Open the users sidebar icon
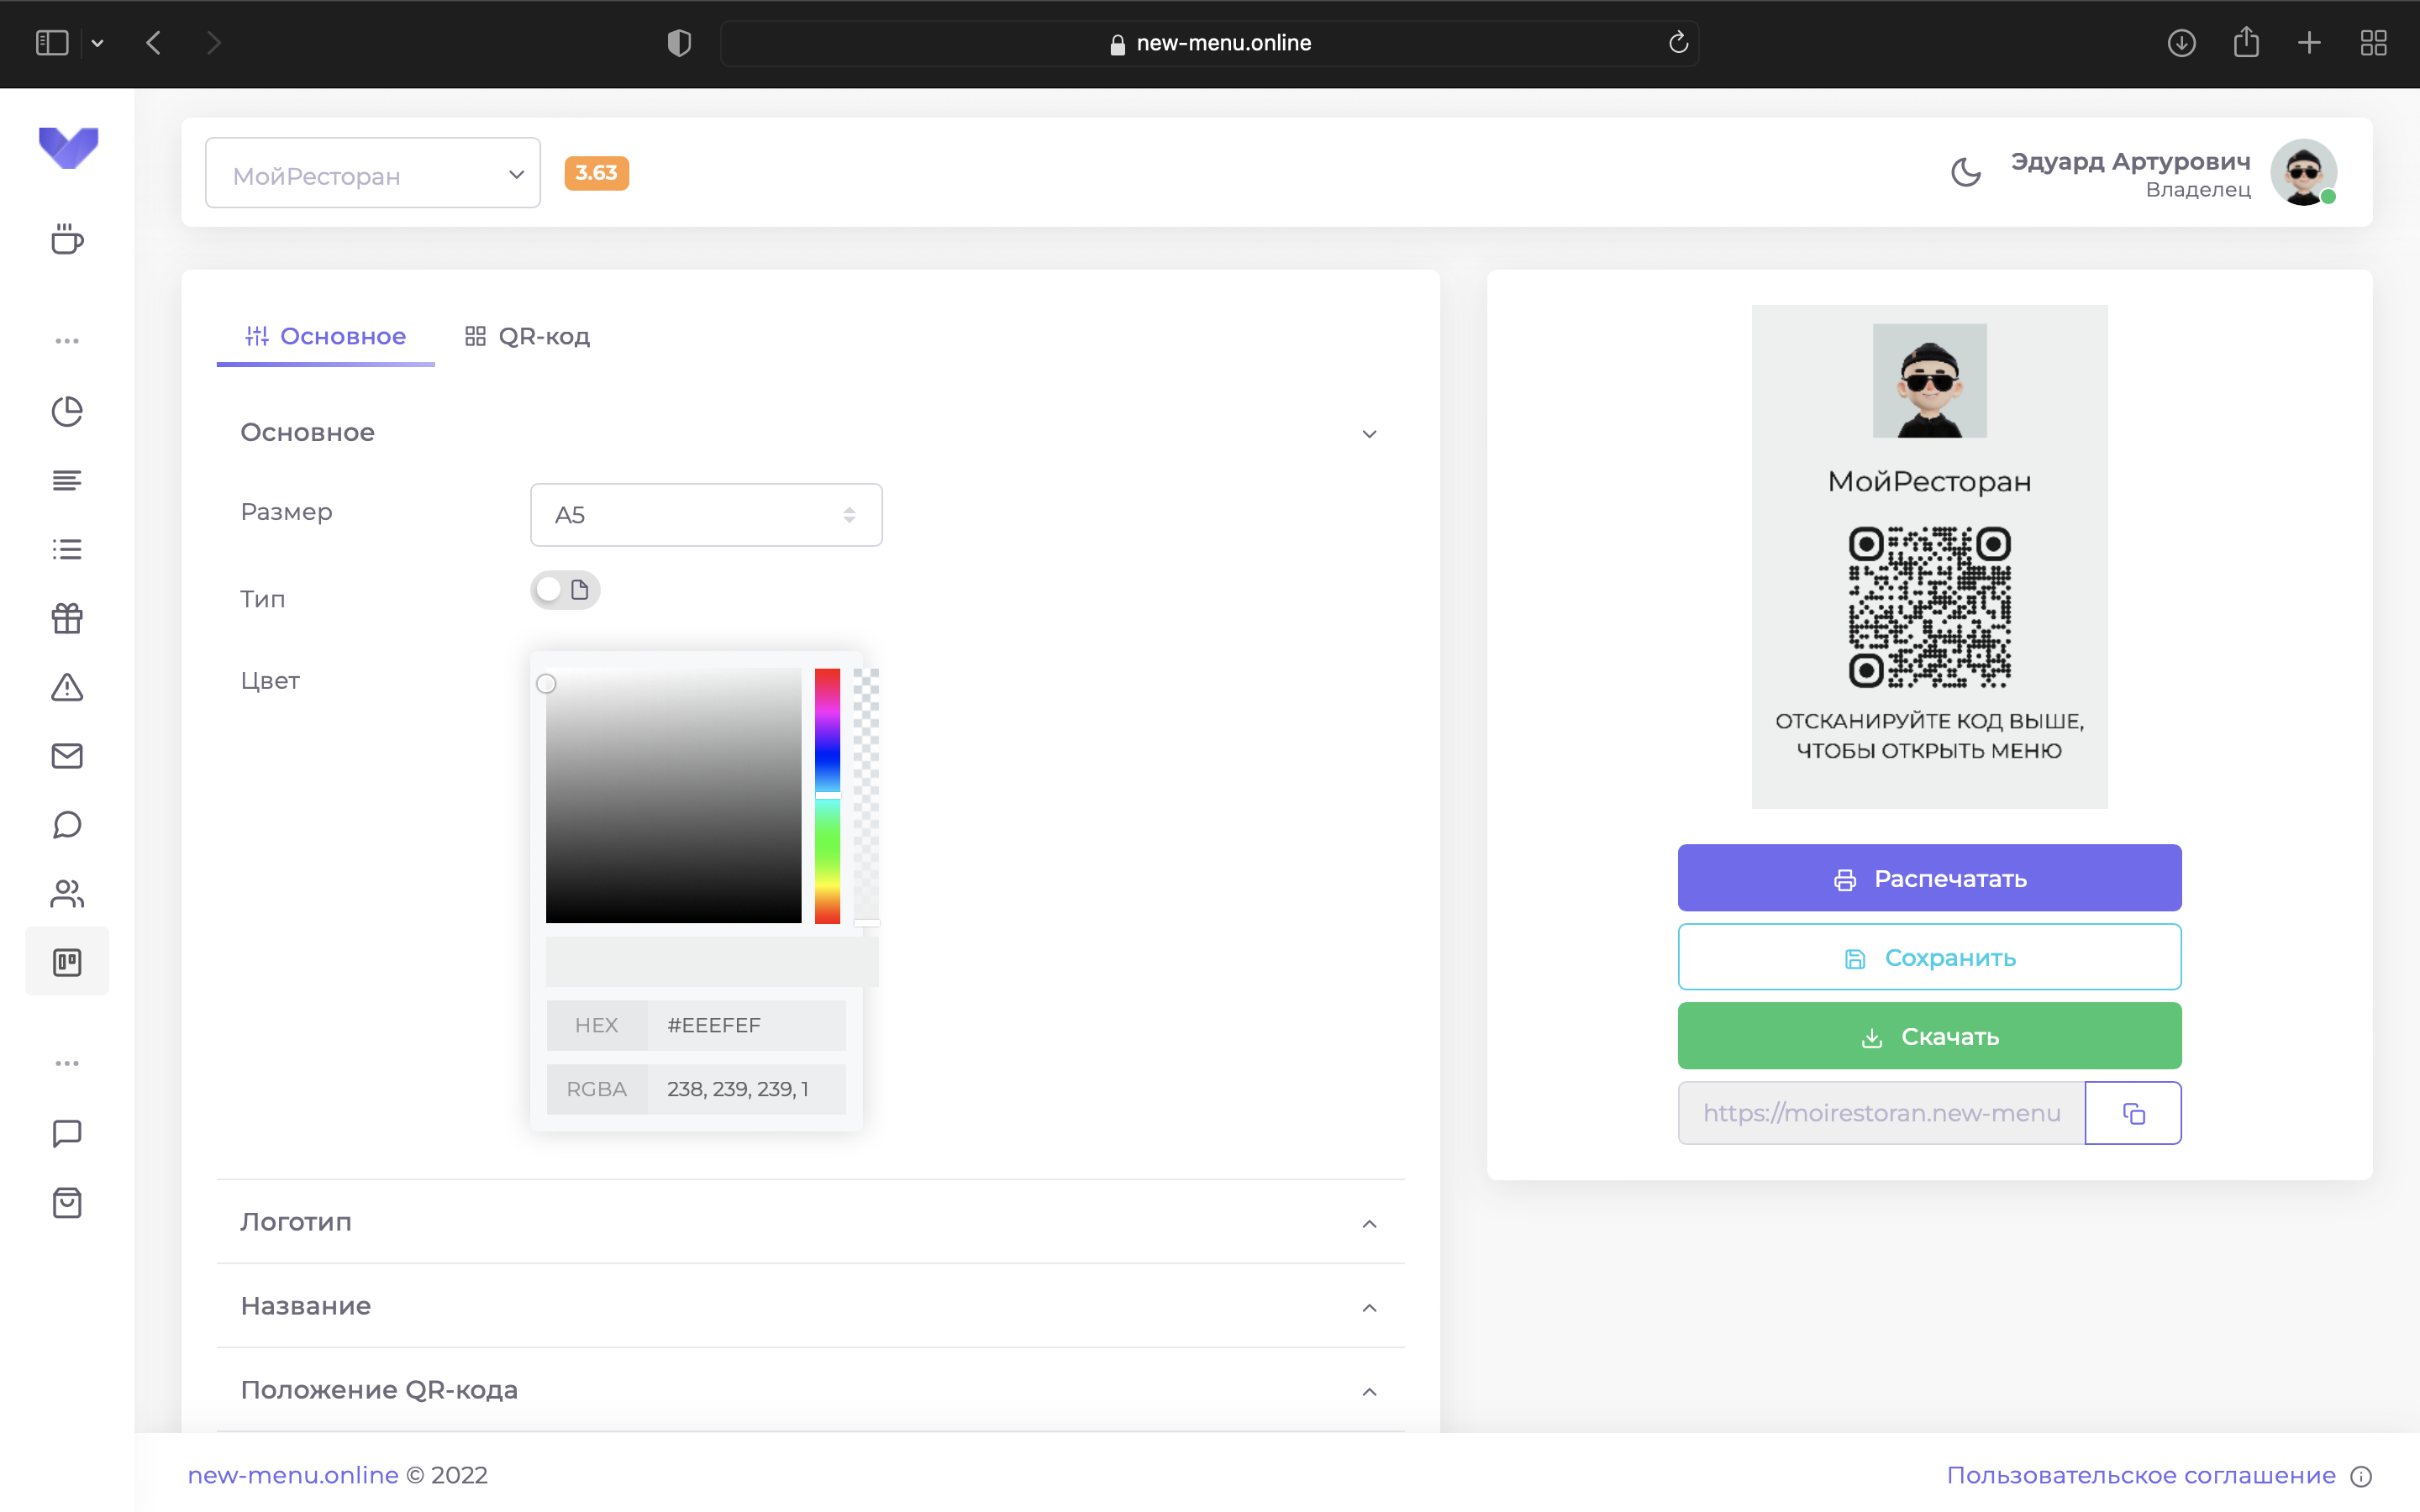Viewport: 2420px width, 1512px height. click(67, 893)
